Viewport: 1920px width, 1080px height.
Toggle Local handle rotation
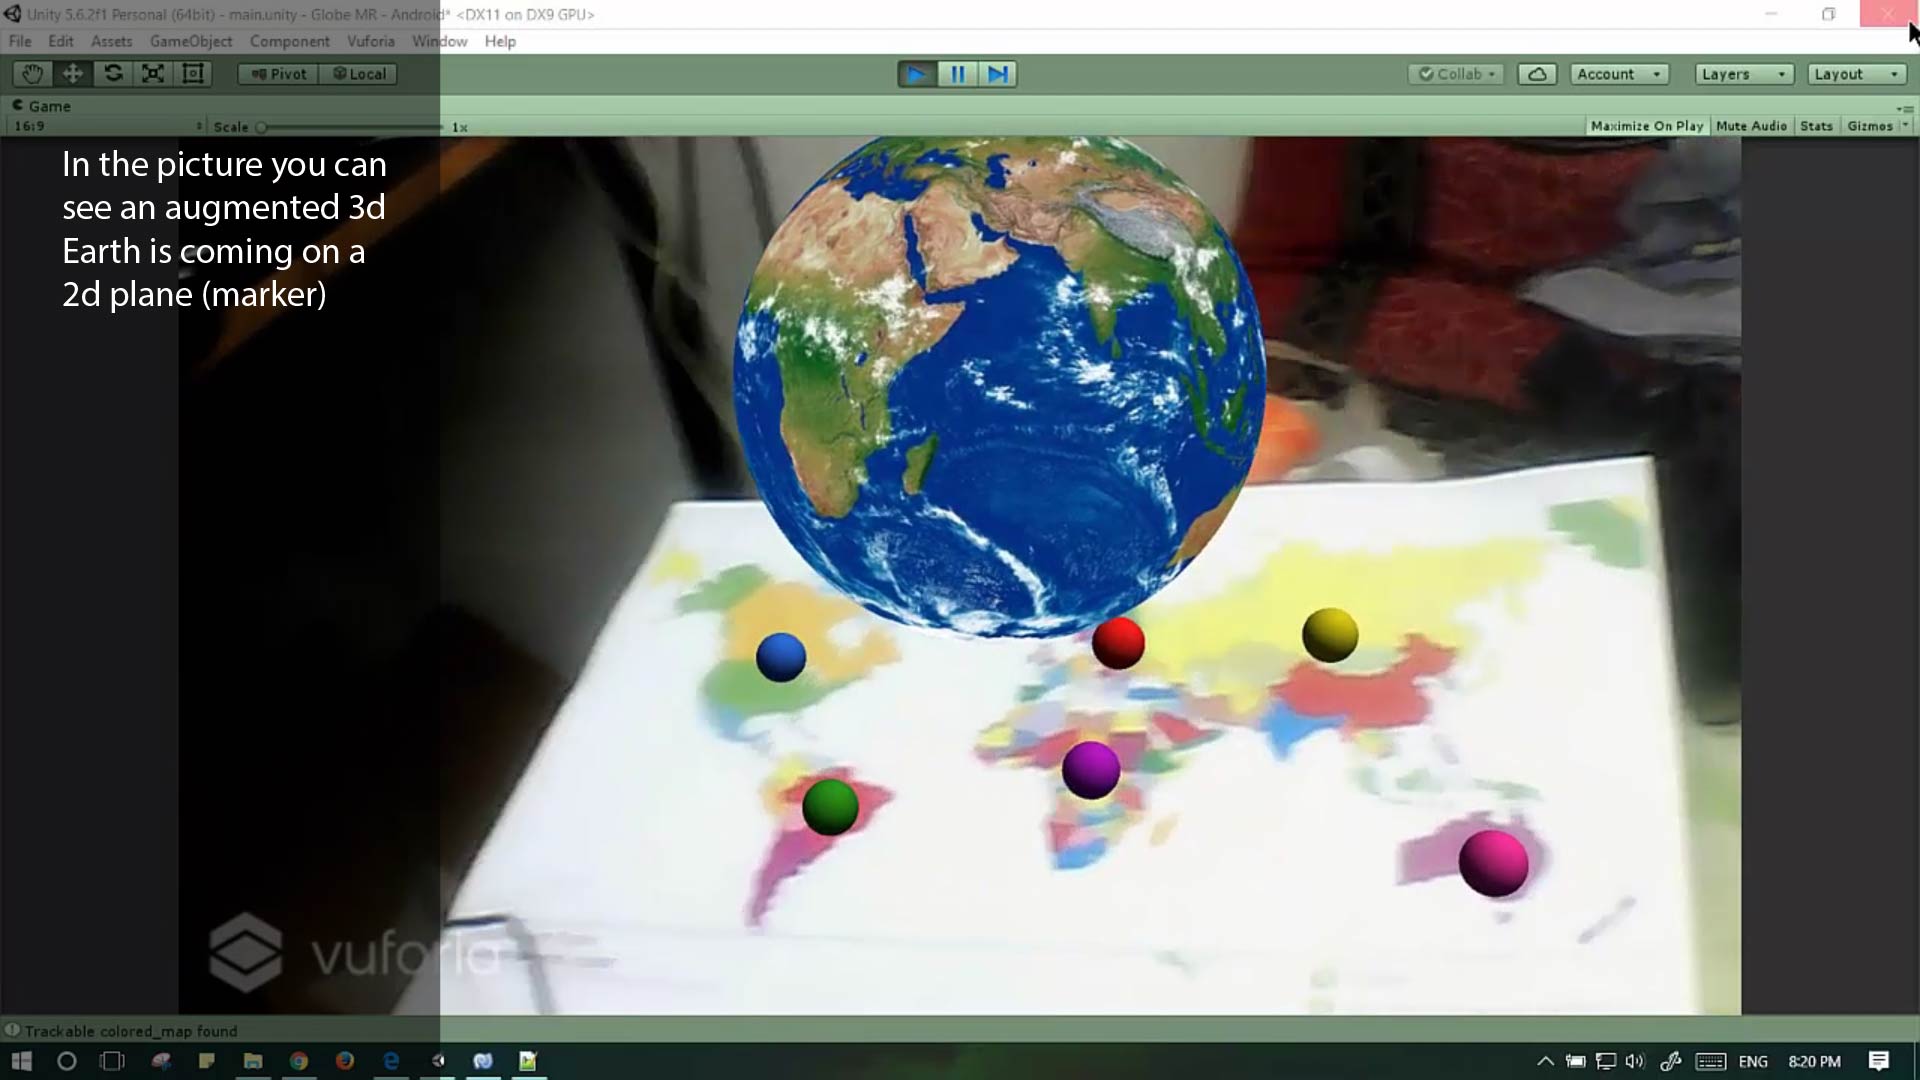point(359,74)
